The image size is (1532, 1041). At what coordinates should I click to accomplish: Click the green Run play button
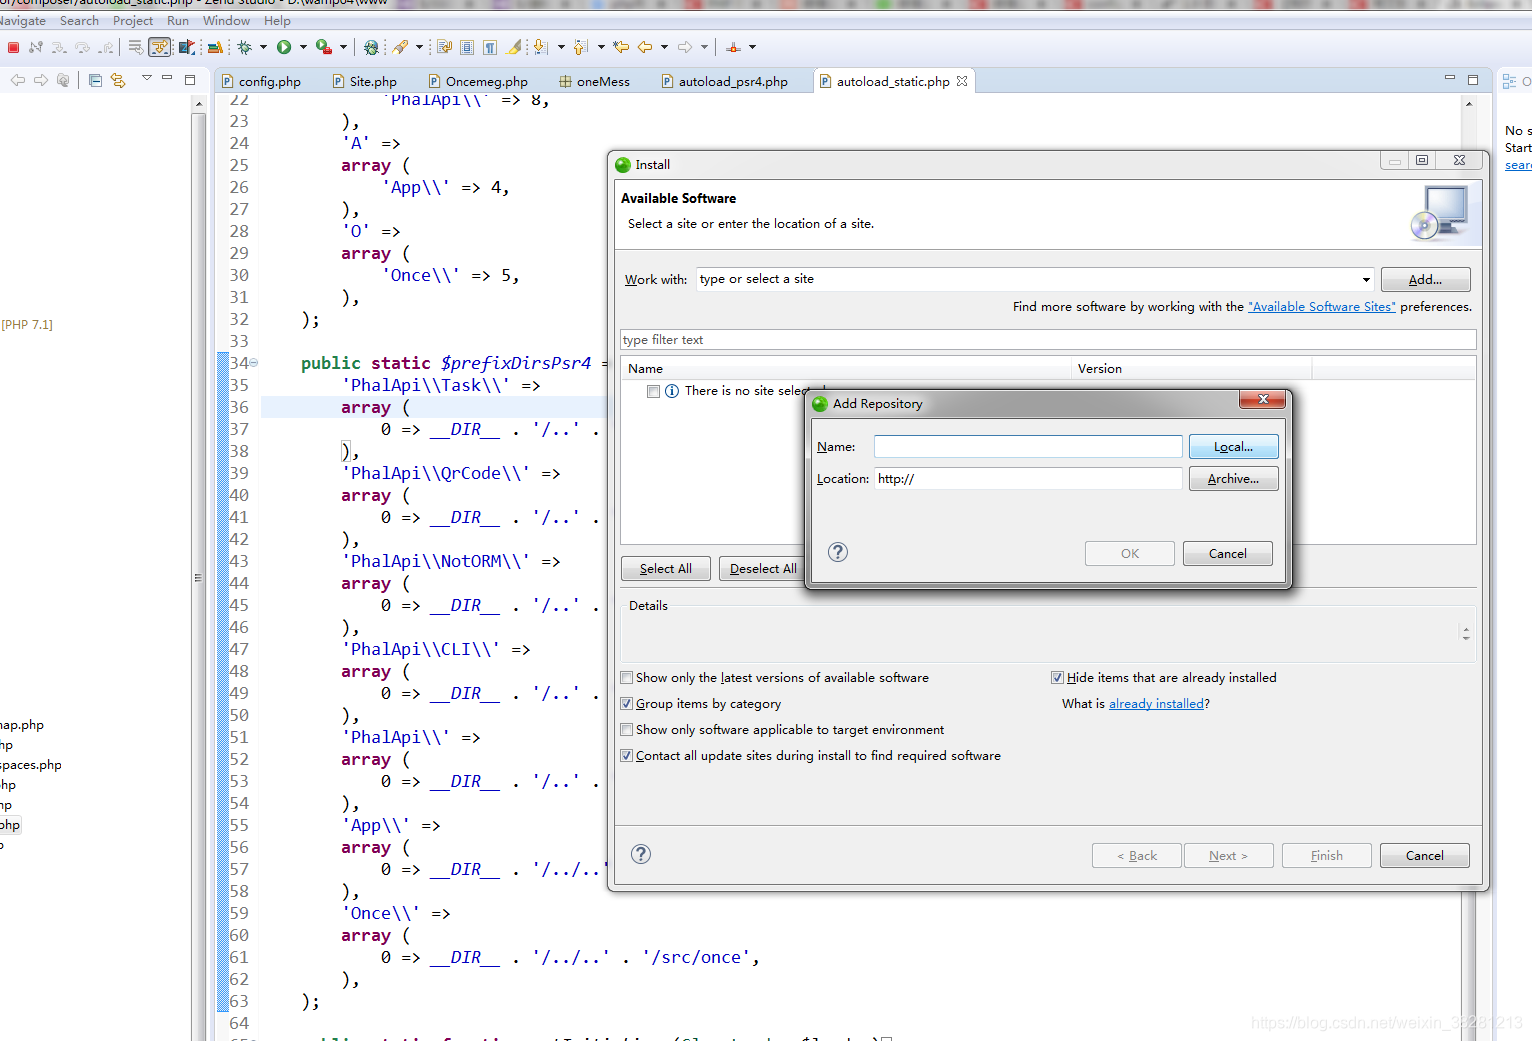pyautogui.click(x=284, y=47)
